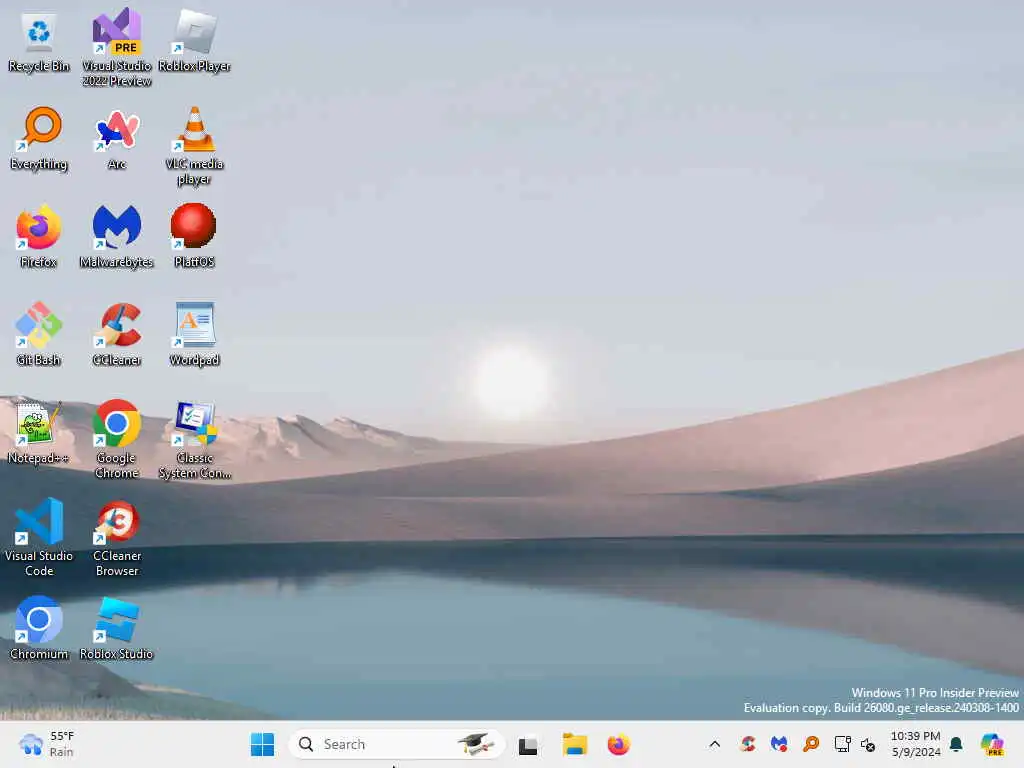Select the CCleaner desktop shortcut
The height and width of the screenshot is (768, 1024).
coord(117,334)
